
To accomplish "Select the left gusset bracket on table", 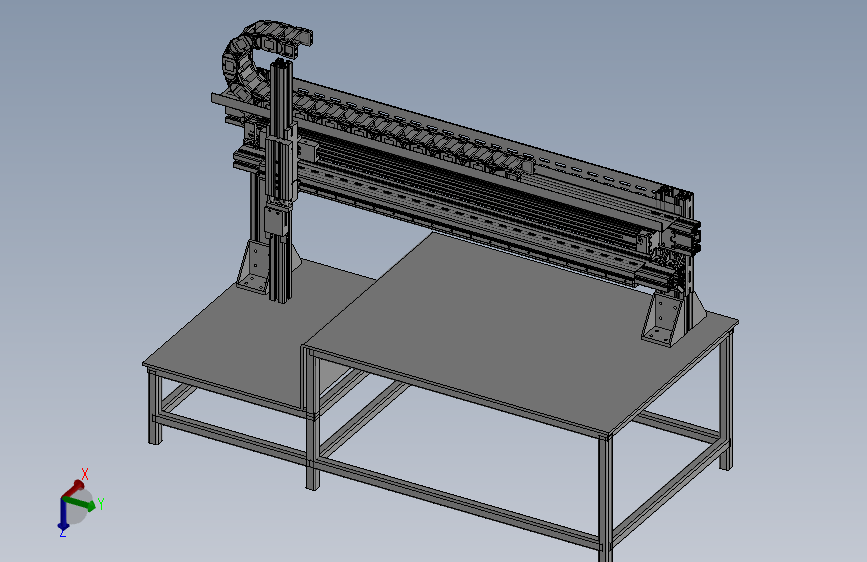I will tap(255, 266).
